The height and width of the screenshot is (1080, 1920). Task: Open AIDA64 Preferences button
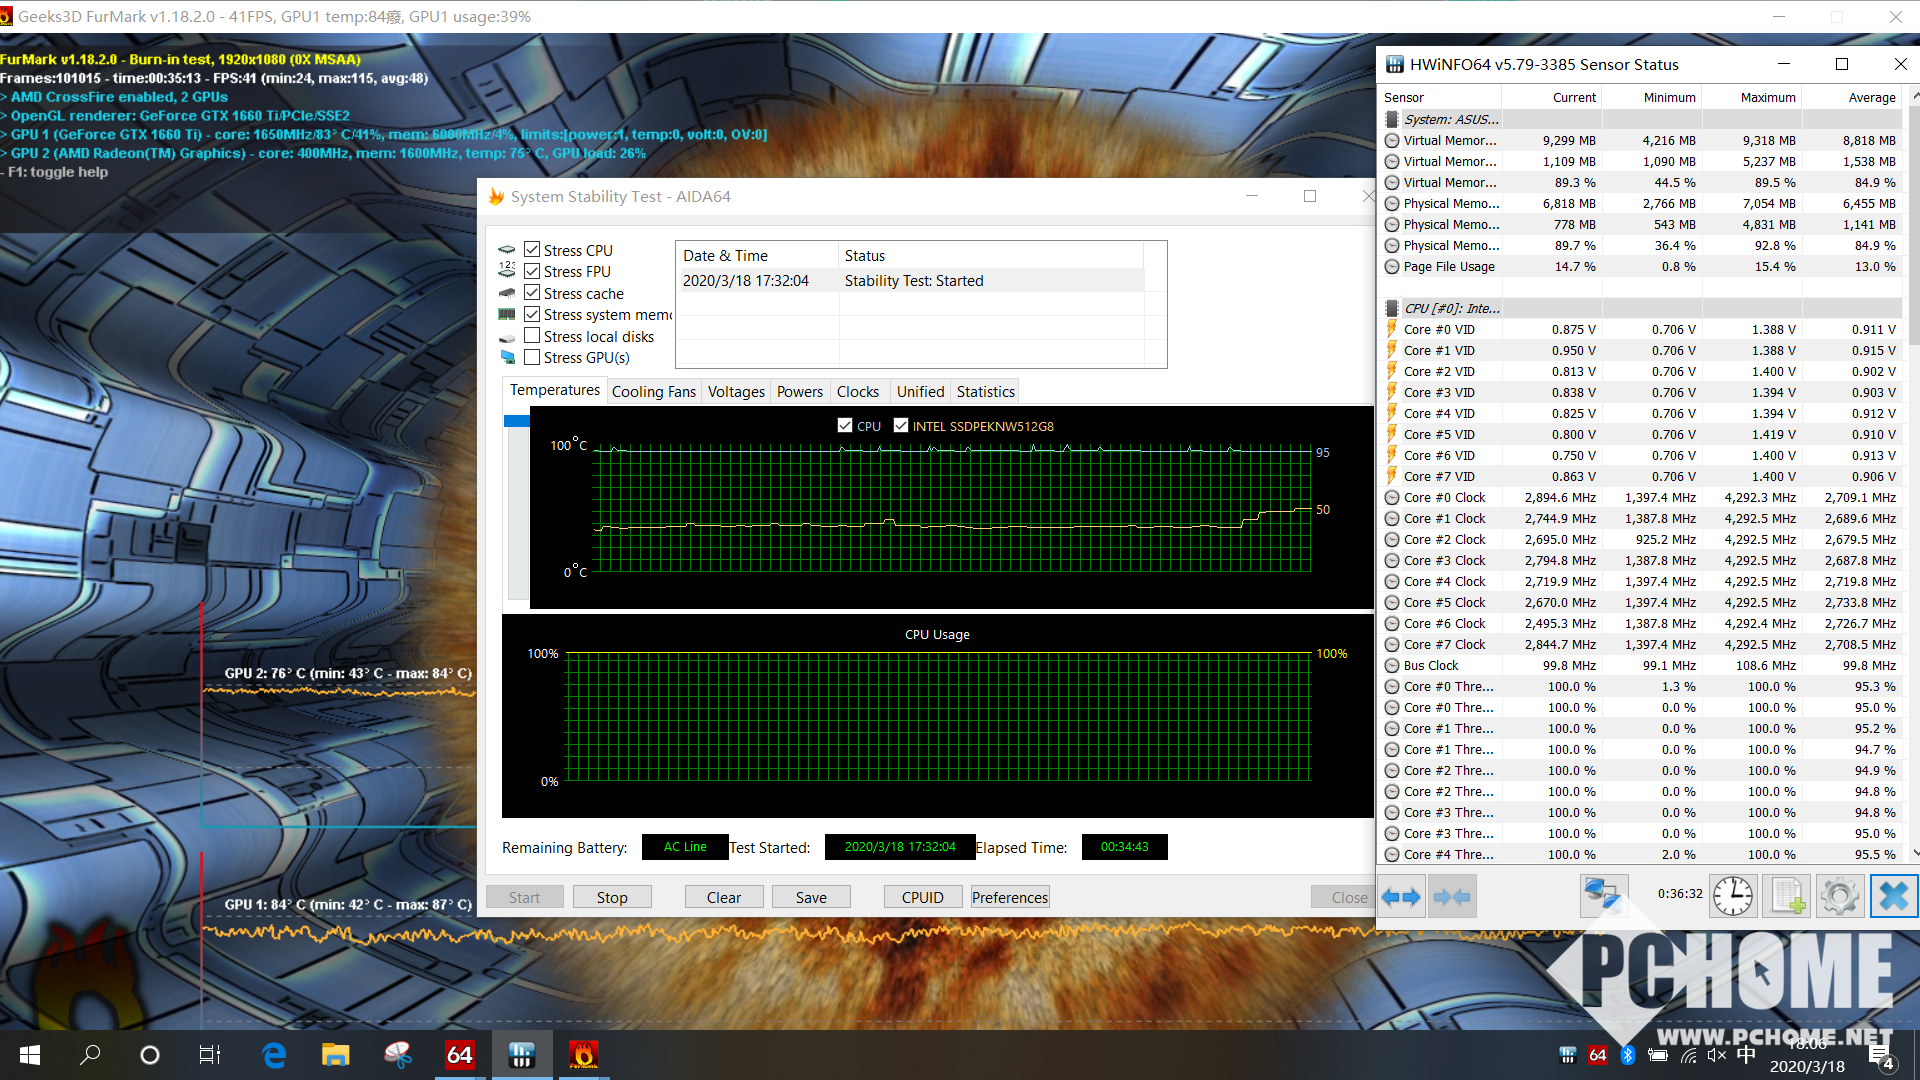tap(1010, 897)
